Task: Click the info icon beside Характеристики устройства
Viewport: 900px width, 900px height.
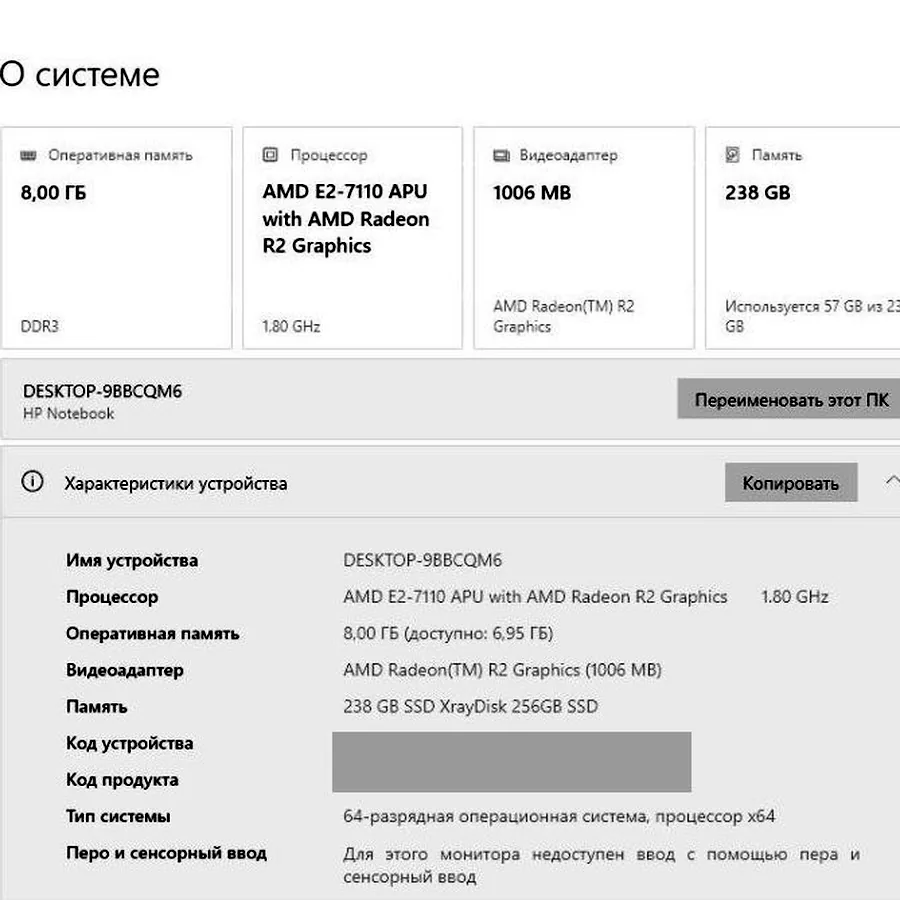Action: [x=33, y=481]
